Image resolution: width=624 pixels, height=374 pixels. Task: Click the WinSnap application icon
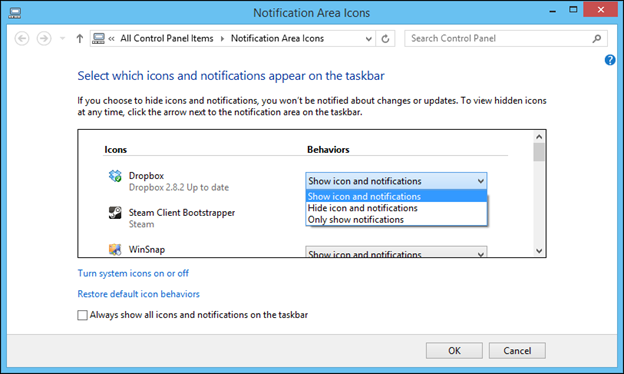click(115, 249)
